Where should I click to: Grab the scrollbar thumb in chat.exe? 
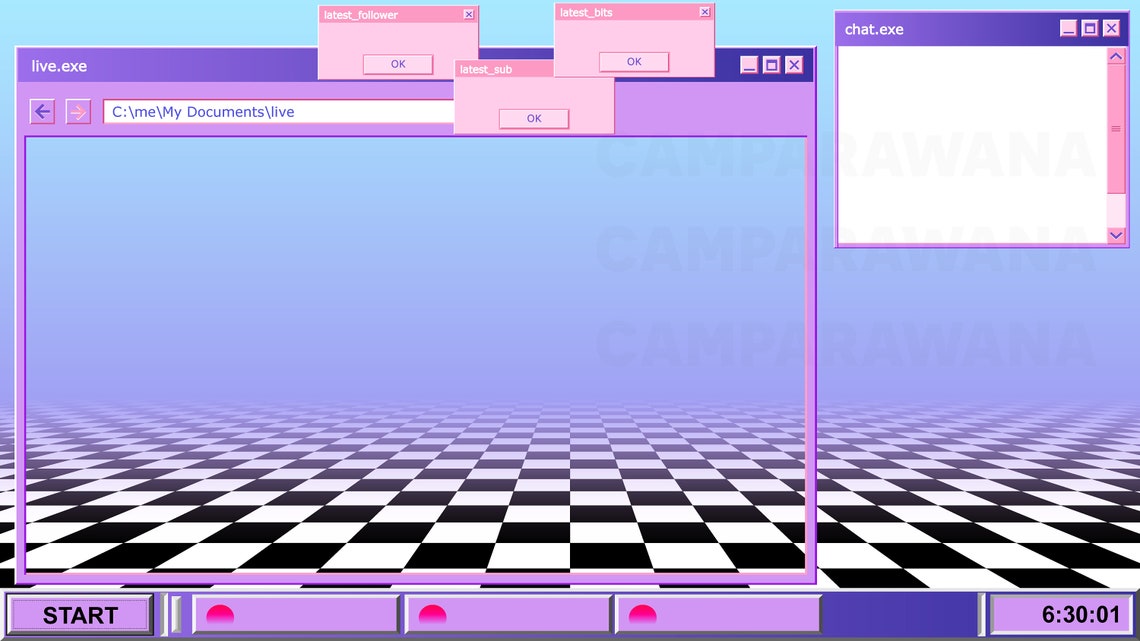click(x=1115, y=130)
